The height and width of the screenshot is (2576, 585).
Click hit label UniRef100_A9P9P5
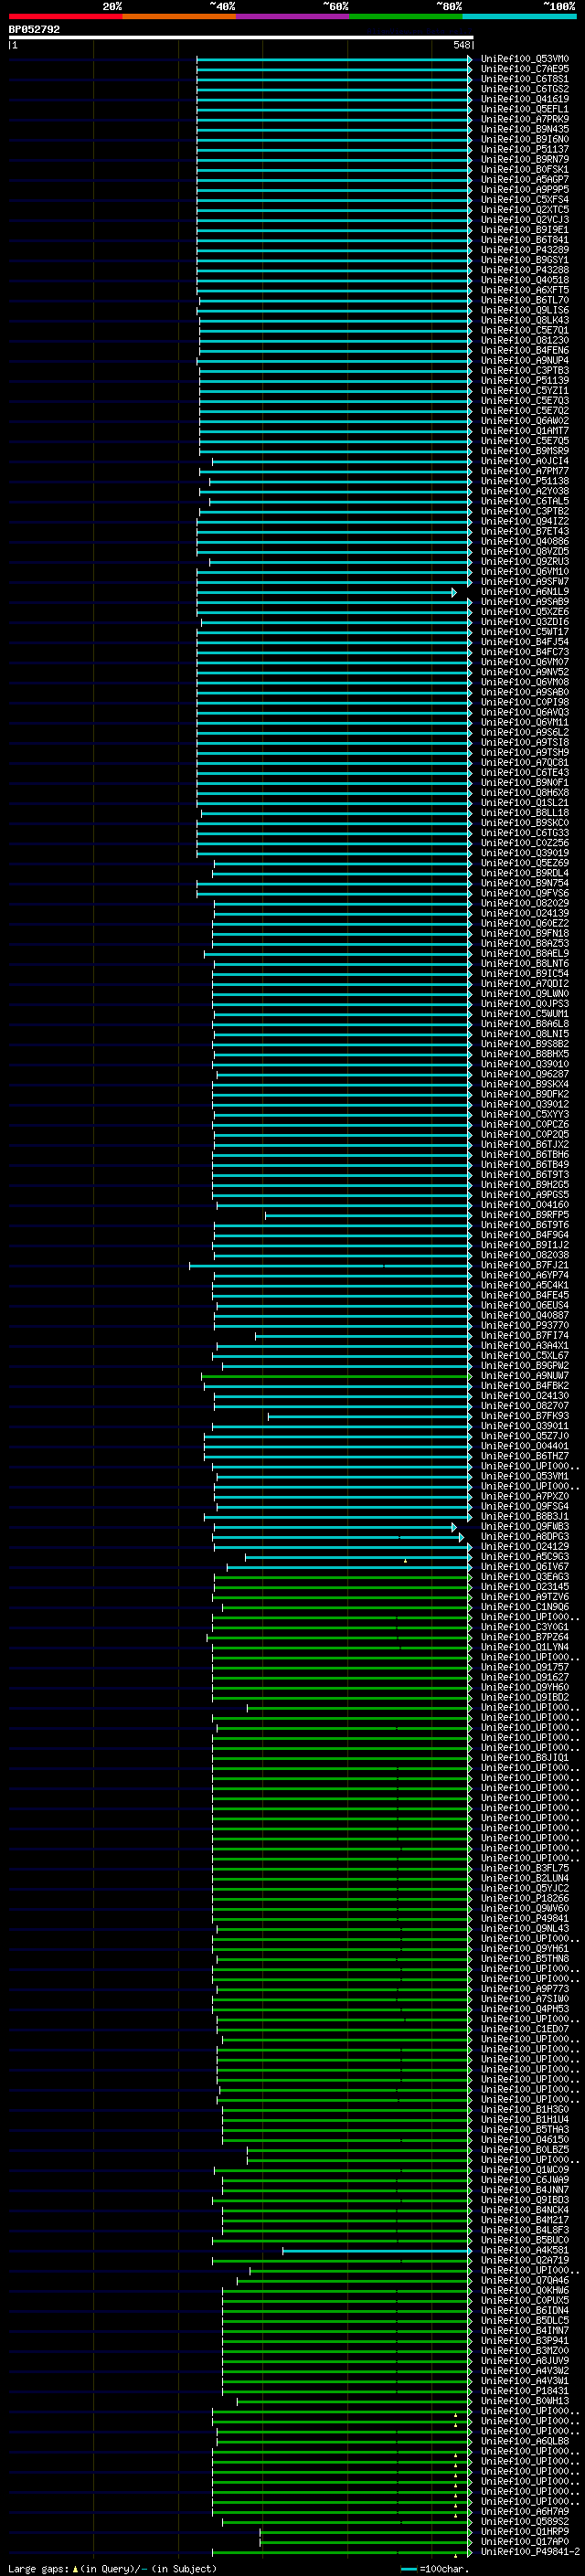click(524, 190)
